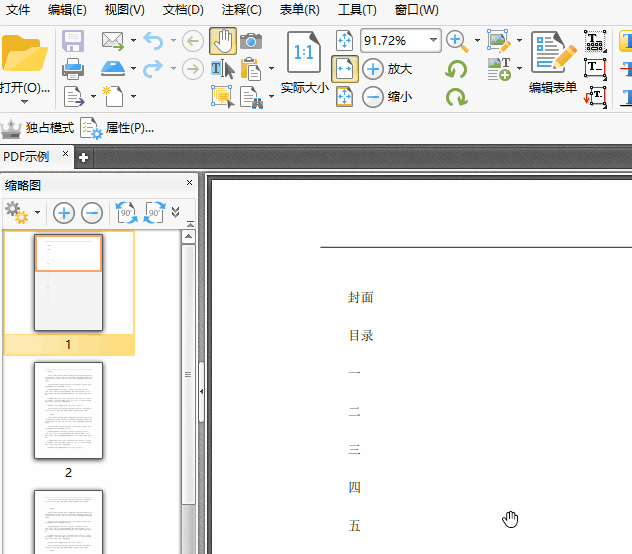The image size is (632, 554).
Task: Open the 编辑(E) menu
Action: click(67, 9)
